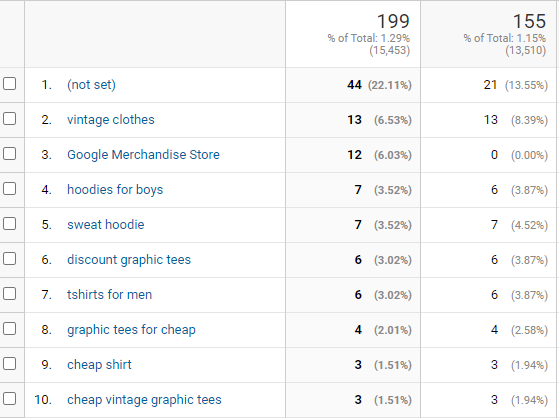Select the 4 (2.01%) cell
The height and width of the screenshot is (420, 559).
353,330
